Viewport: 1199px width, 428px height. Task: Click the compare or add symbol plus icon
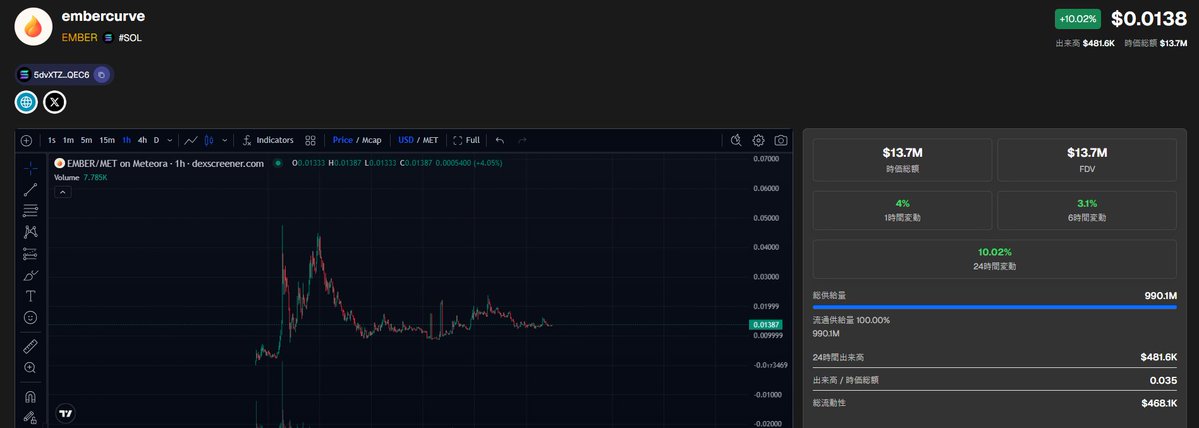coord(26,141)
